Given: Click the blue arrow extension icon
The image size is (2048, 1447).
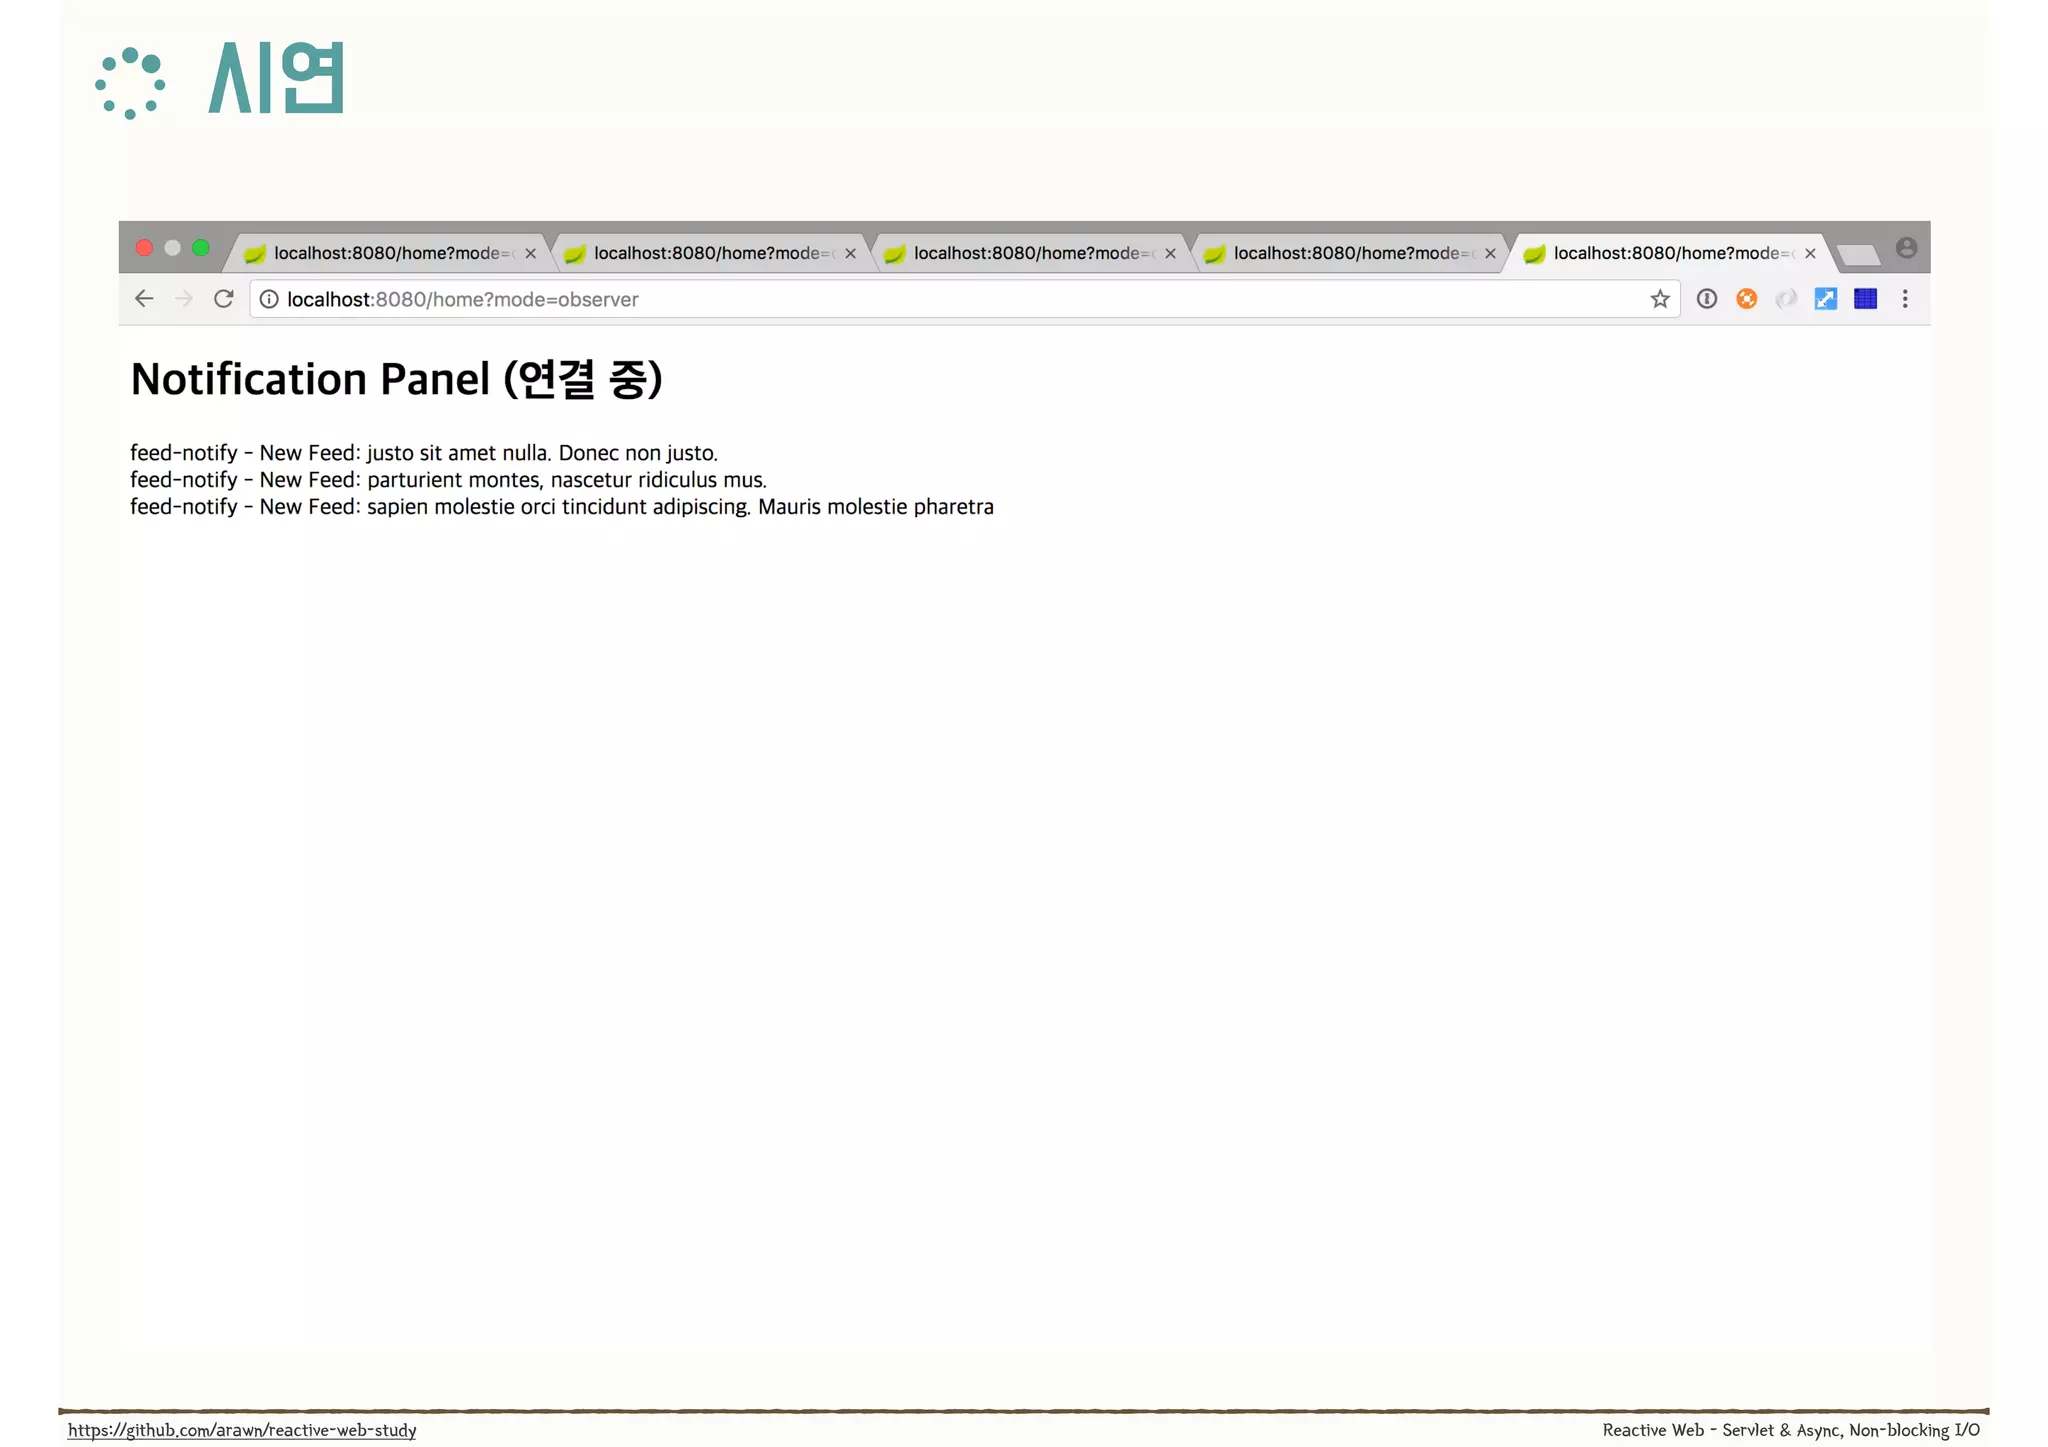Looking at the screenshot, I should pos(1825,299).
